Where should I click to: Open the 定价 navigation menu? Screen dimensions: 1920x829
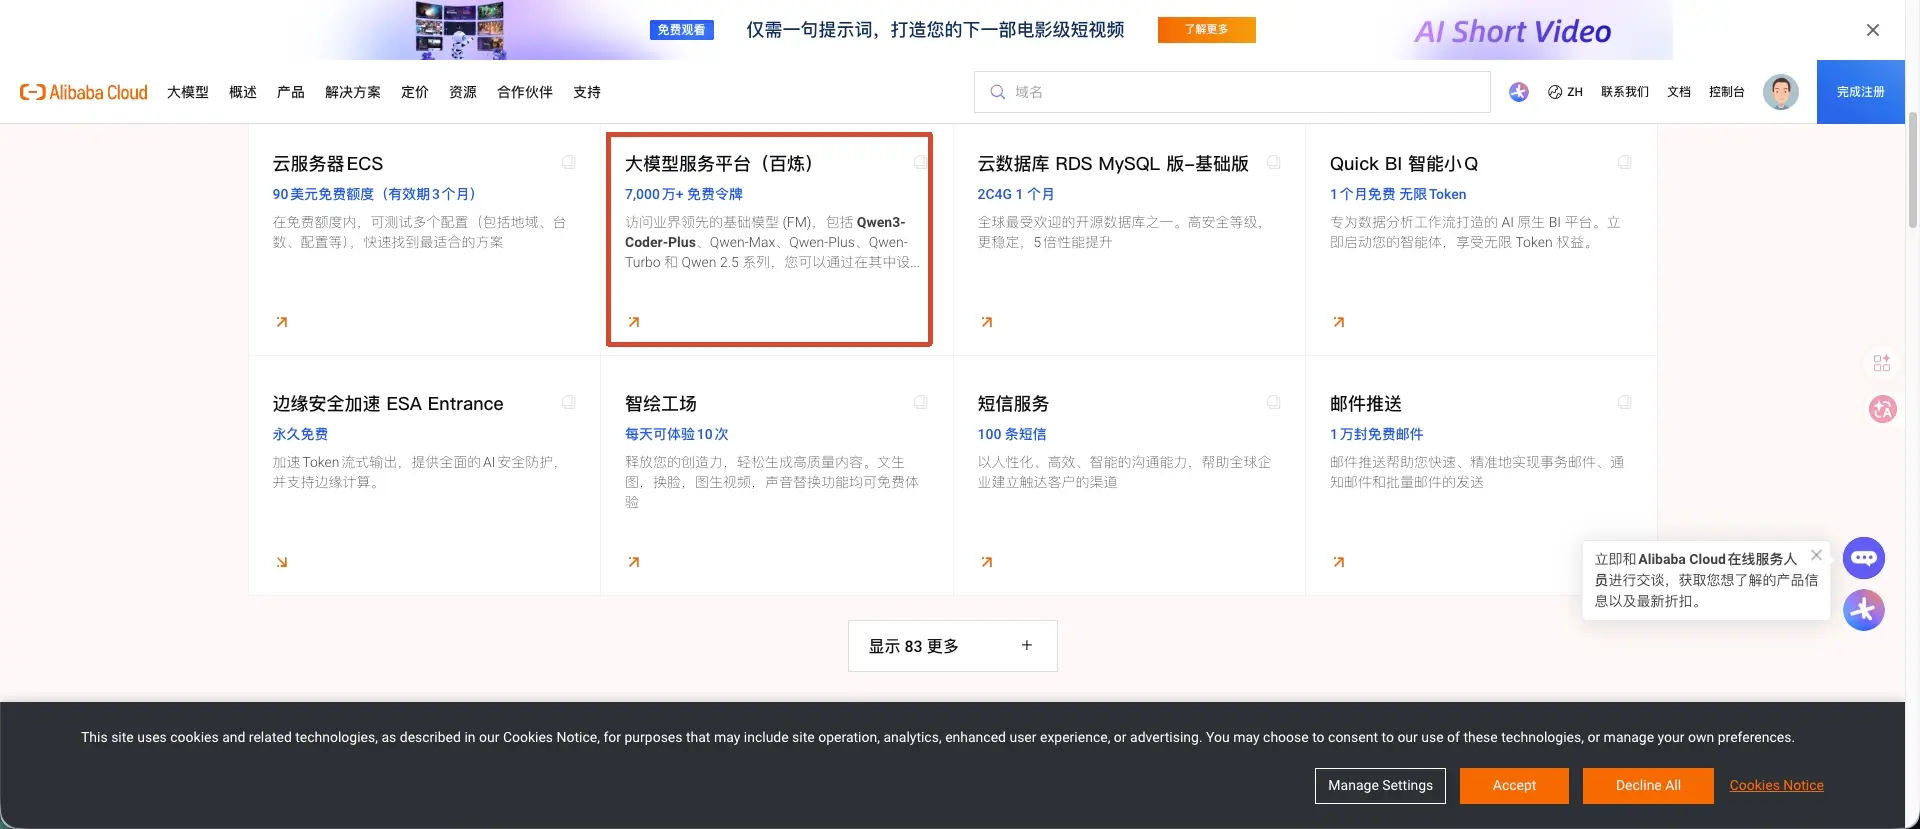point(415,92)
